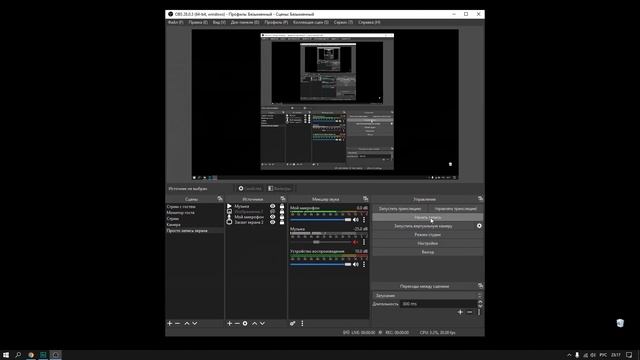Adjust the Мой микрофон volume slider
The width and height of the screenshot is (640, 360).
click(x=320, y=220)
